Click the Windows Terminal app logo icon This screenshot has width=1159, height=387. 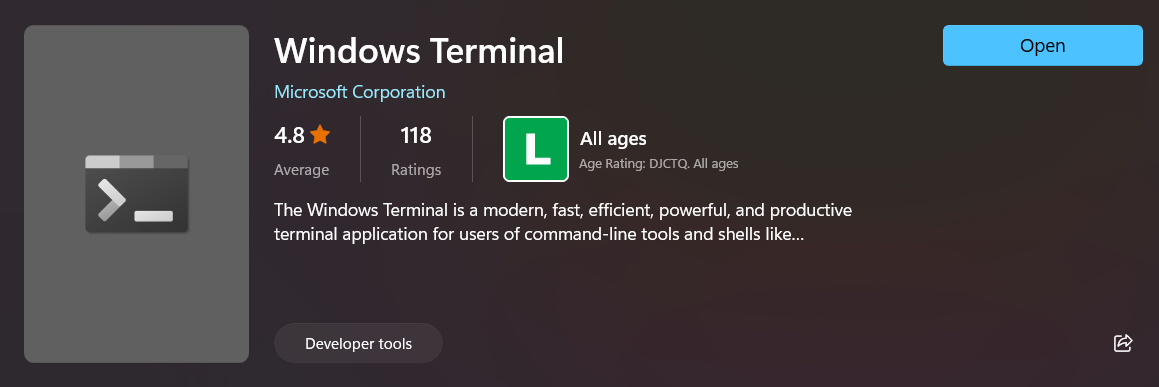click(x=137, y=194)
